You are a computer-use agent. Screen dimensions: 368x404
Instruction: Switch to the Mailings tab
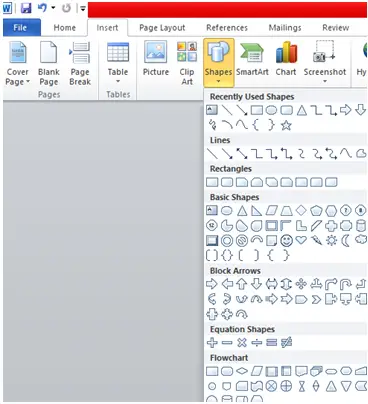click(285, 28)
